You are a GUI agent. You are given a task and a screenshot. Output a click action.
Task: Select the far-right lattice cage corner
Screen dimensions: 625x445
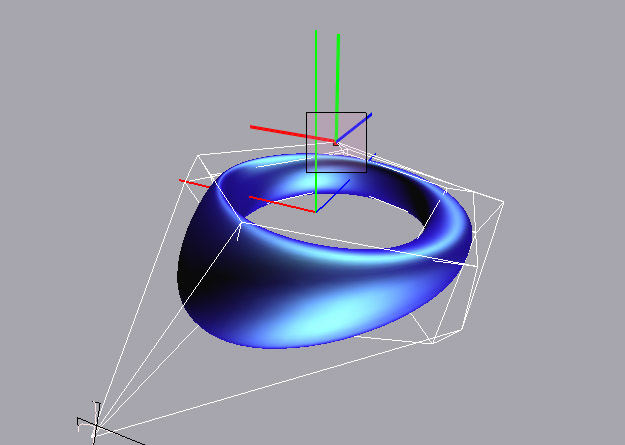click(x=502, y=203)
